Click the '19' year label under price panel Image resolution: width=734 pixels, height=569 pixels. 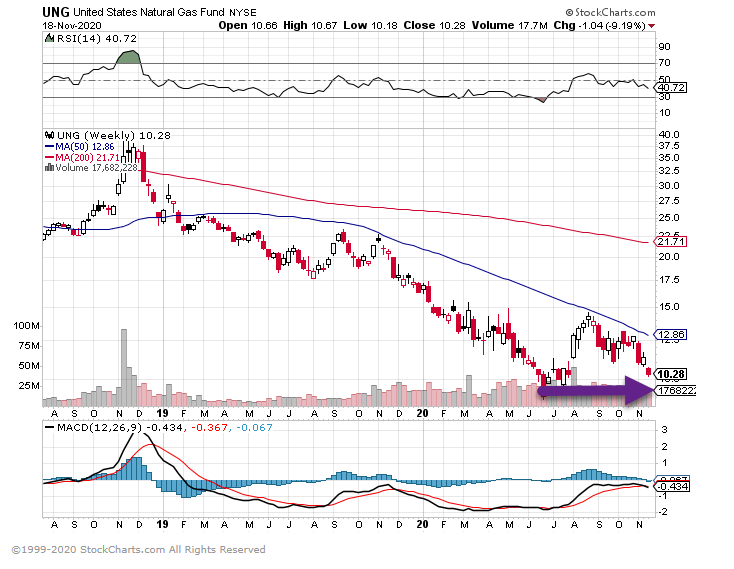point(162,413)
